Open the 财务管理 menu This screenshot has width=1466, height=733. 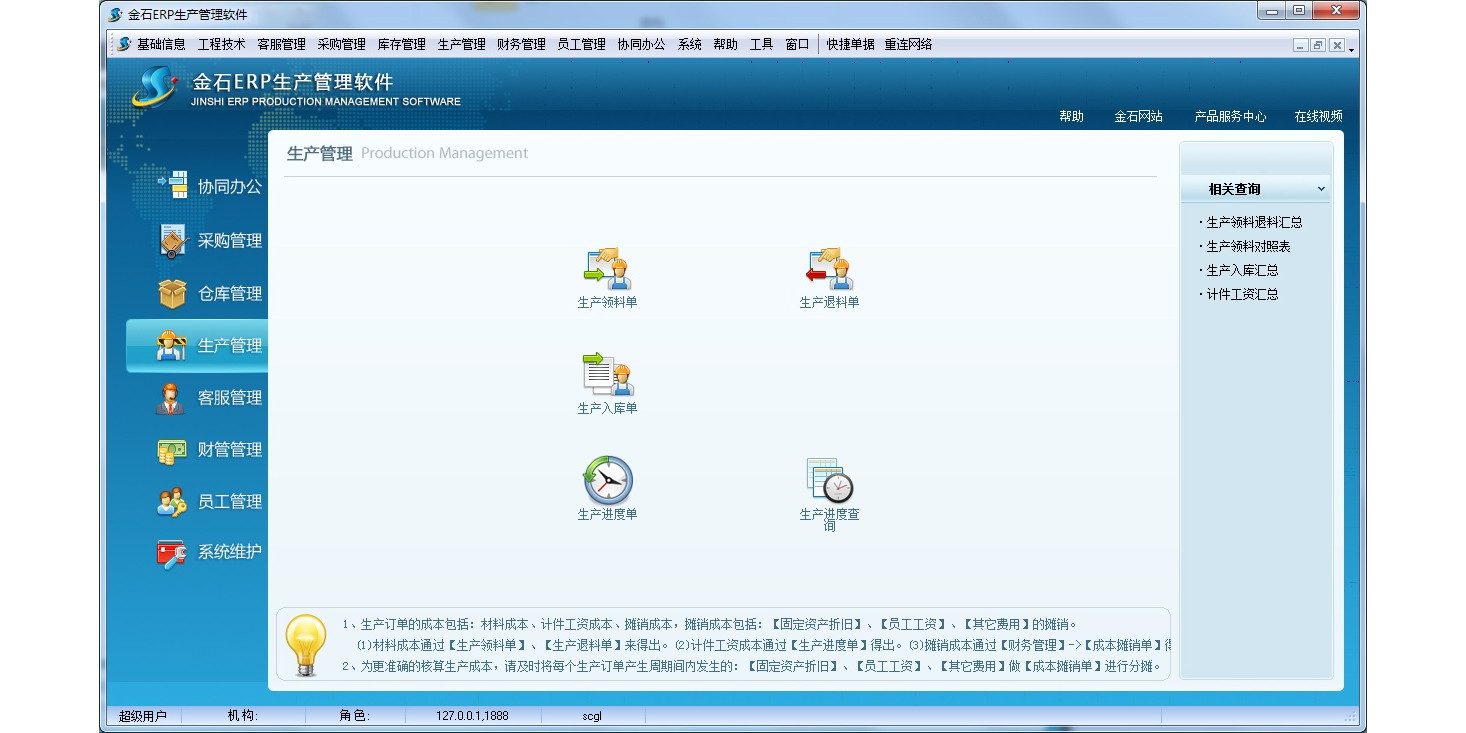point(521,45)
